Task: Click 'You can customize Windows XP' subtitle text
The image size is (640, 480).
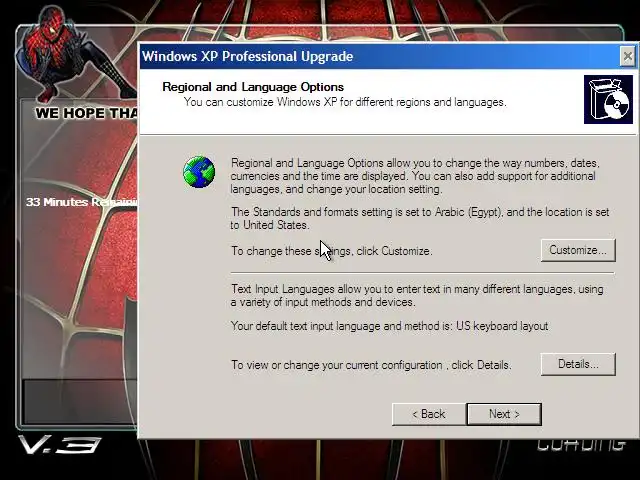Action: (345, 102)
